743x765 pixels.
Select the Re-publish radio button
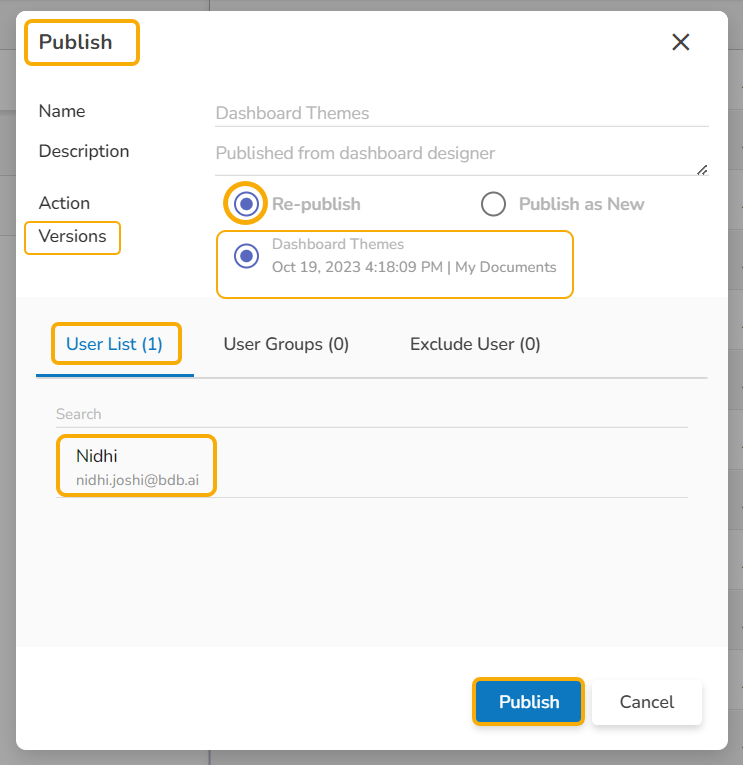(x=246, y=204)
